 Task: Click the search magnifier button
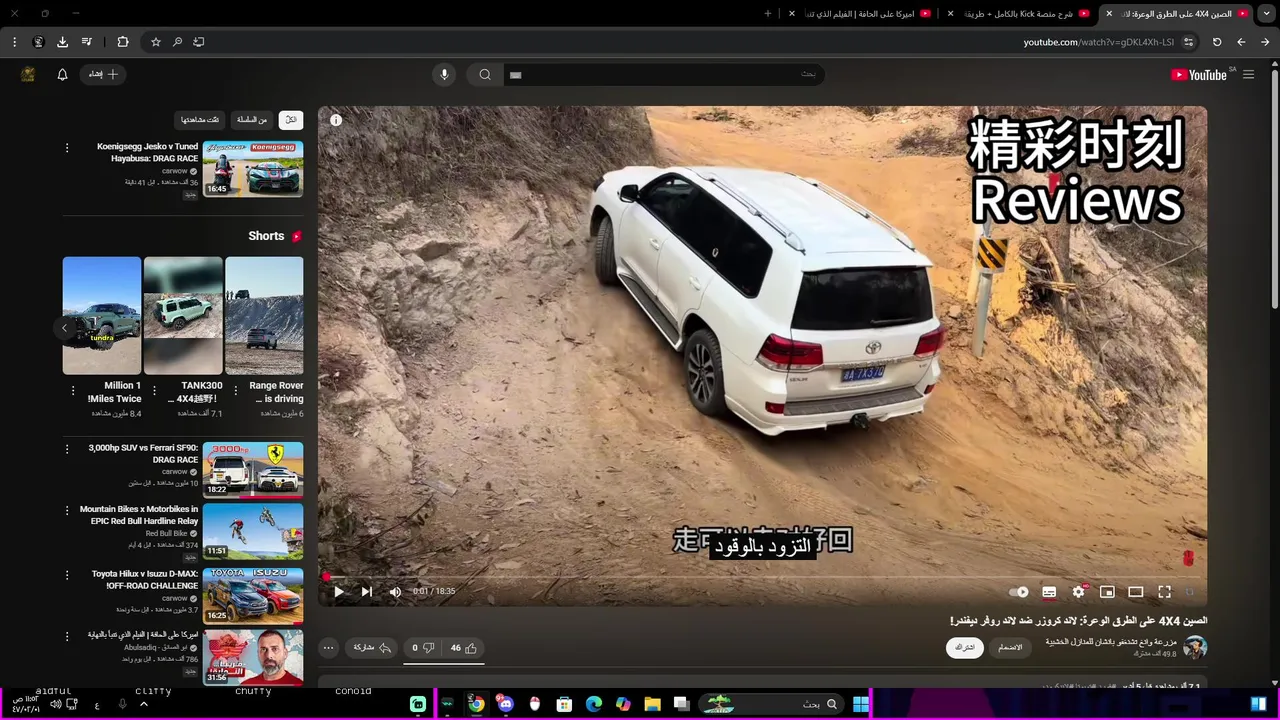(485, 74)
